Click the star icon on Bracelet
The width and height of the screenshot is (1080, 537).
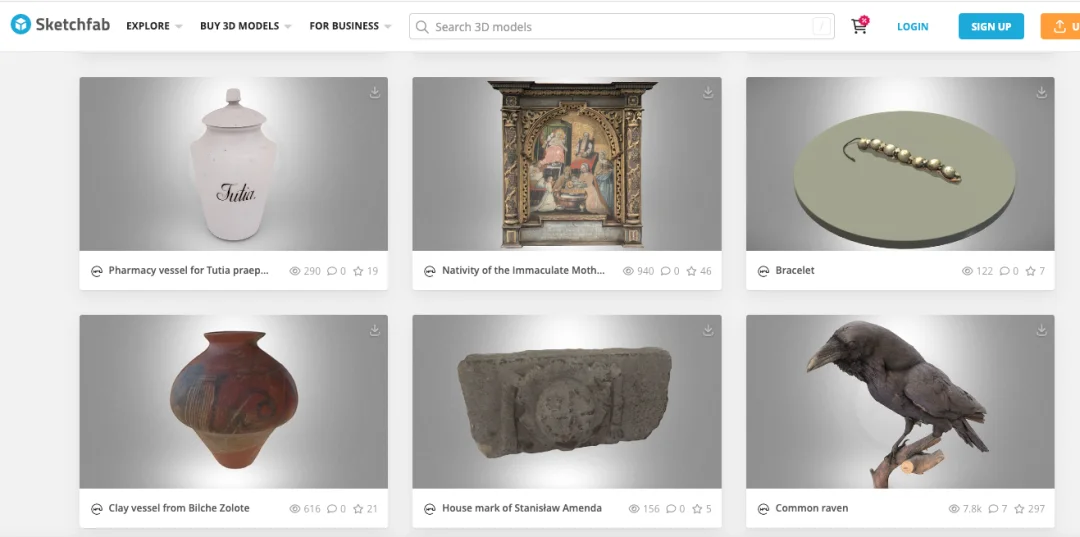(1033, 271)
